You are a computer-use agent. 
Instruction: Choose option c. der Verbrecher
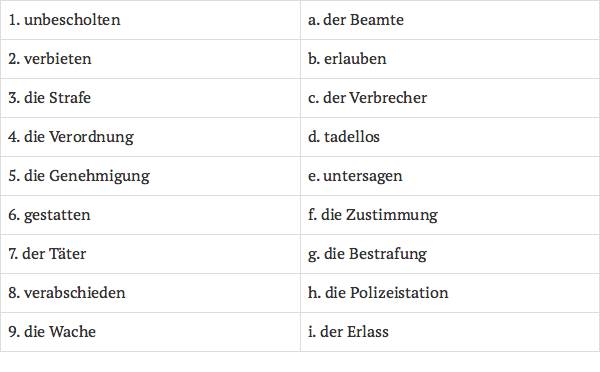point(367,98)
